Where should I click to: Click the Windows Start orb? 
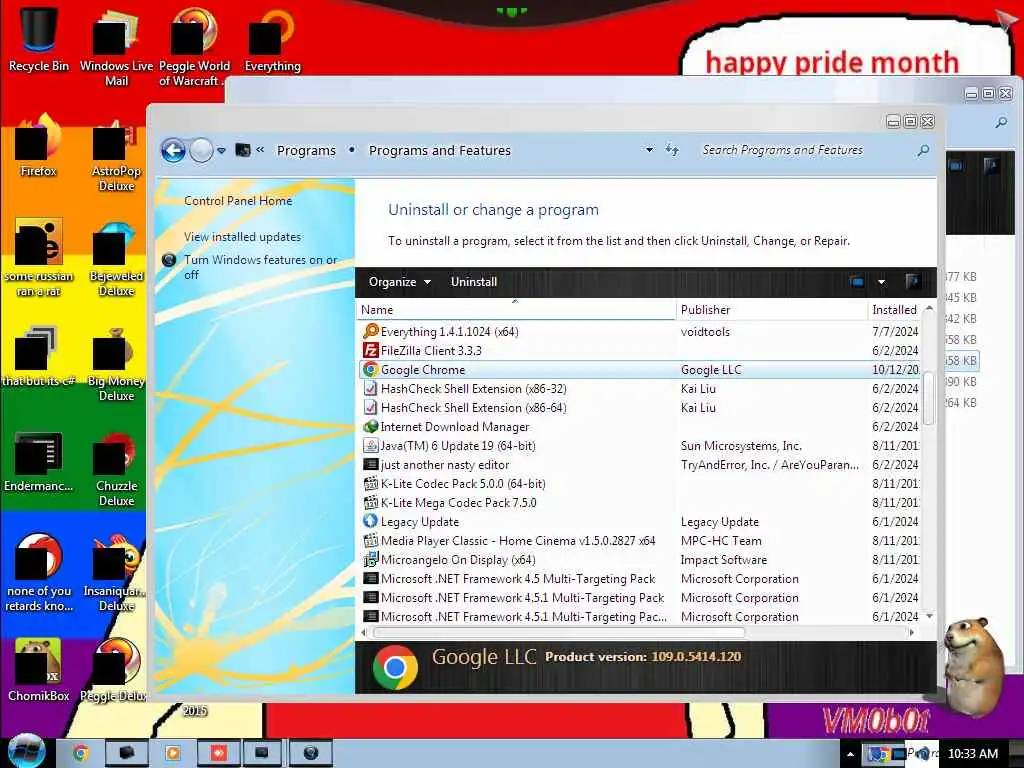pos(25,751)
